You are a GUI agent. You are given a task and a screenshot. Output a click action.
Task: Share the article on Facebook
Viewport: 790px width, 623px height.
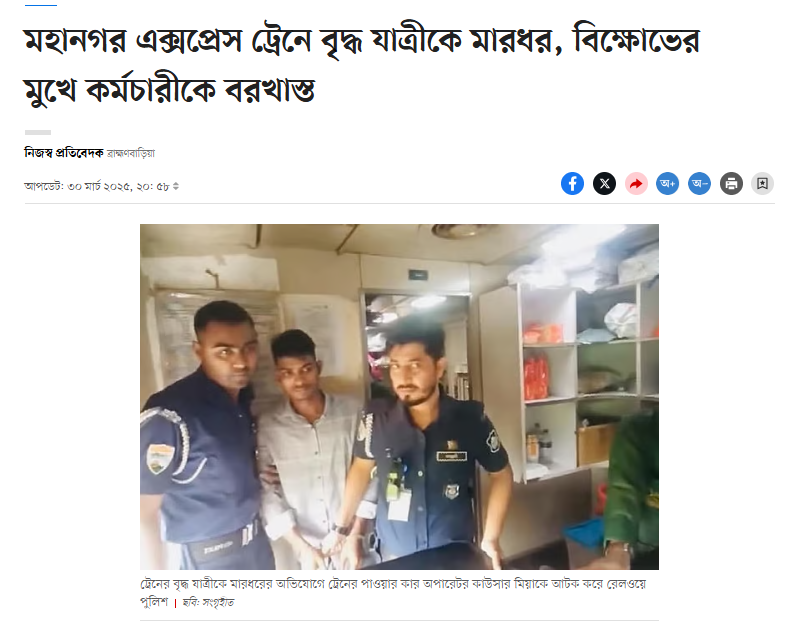tap(572, 183)
